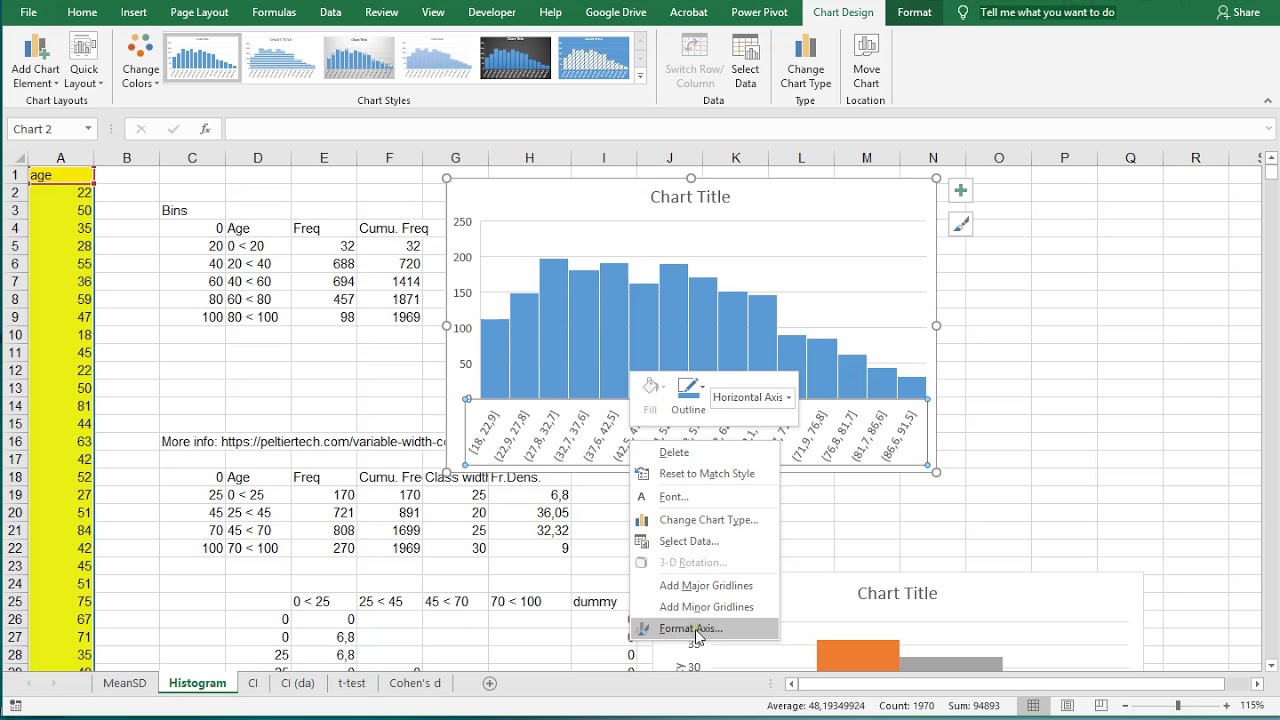The height and width of the screenshot is (720, 1280).
Task: Select cell containing Bins label
Action: (x=192, y=210)
